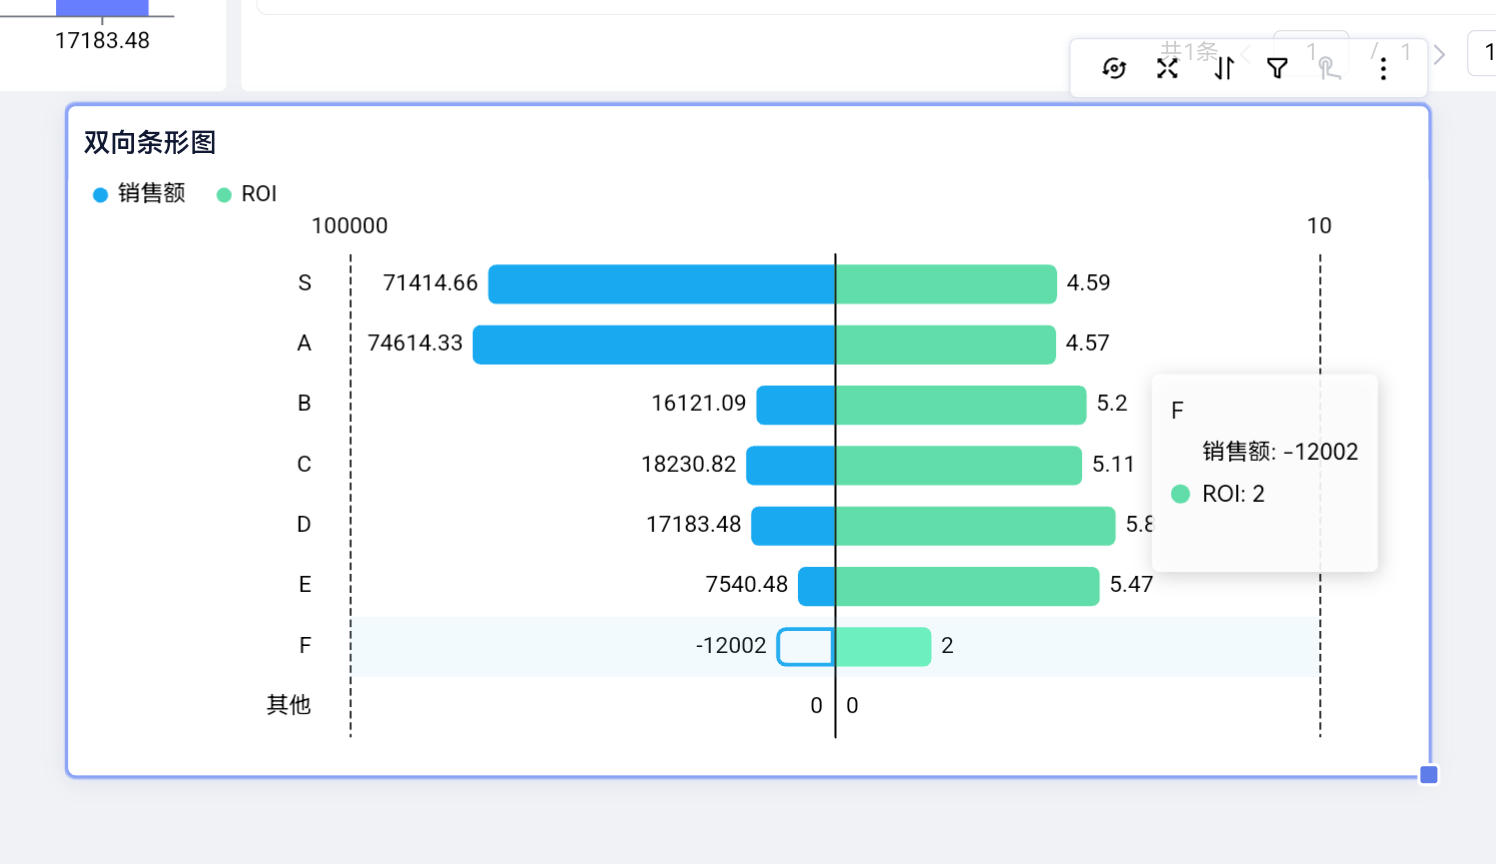Click the tooltip line 销售额: -12002
The image size is (1496, 864).
pyautogui.click(x=1280, y=452)
